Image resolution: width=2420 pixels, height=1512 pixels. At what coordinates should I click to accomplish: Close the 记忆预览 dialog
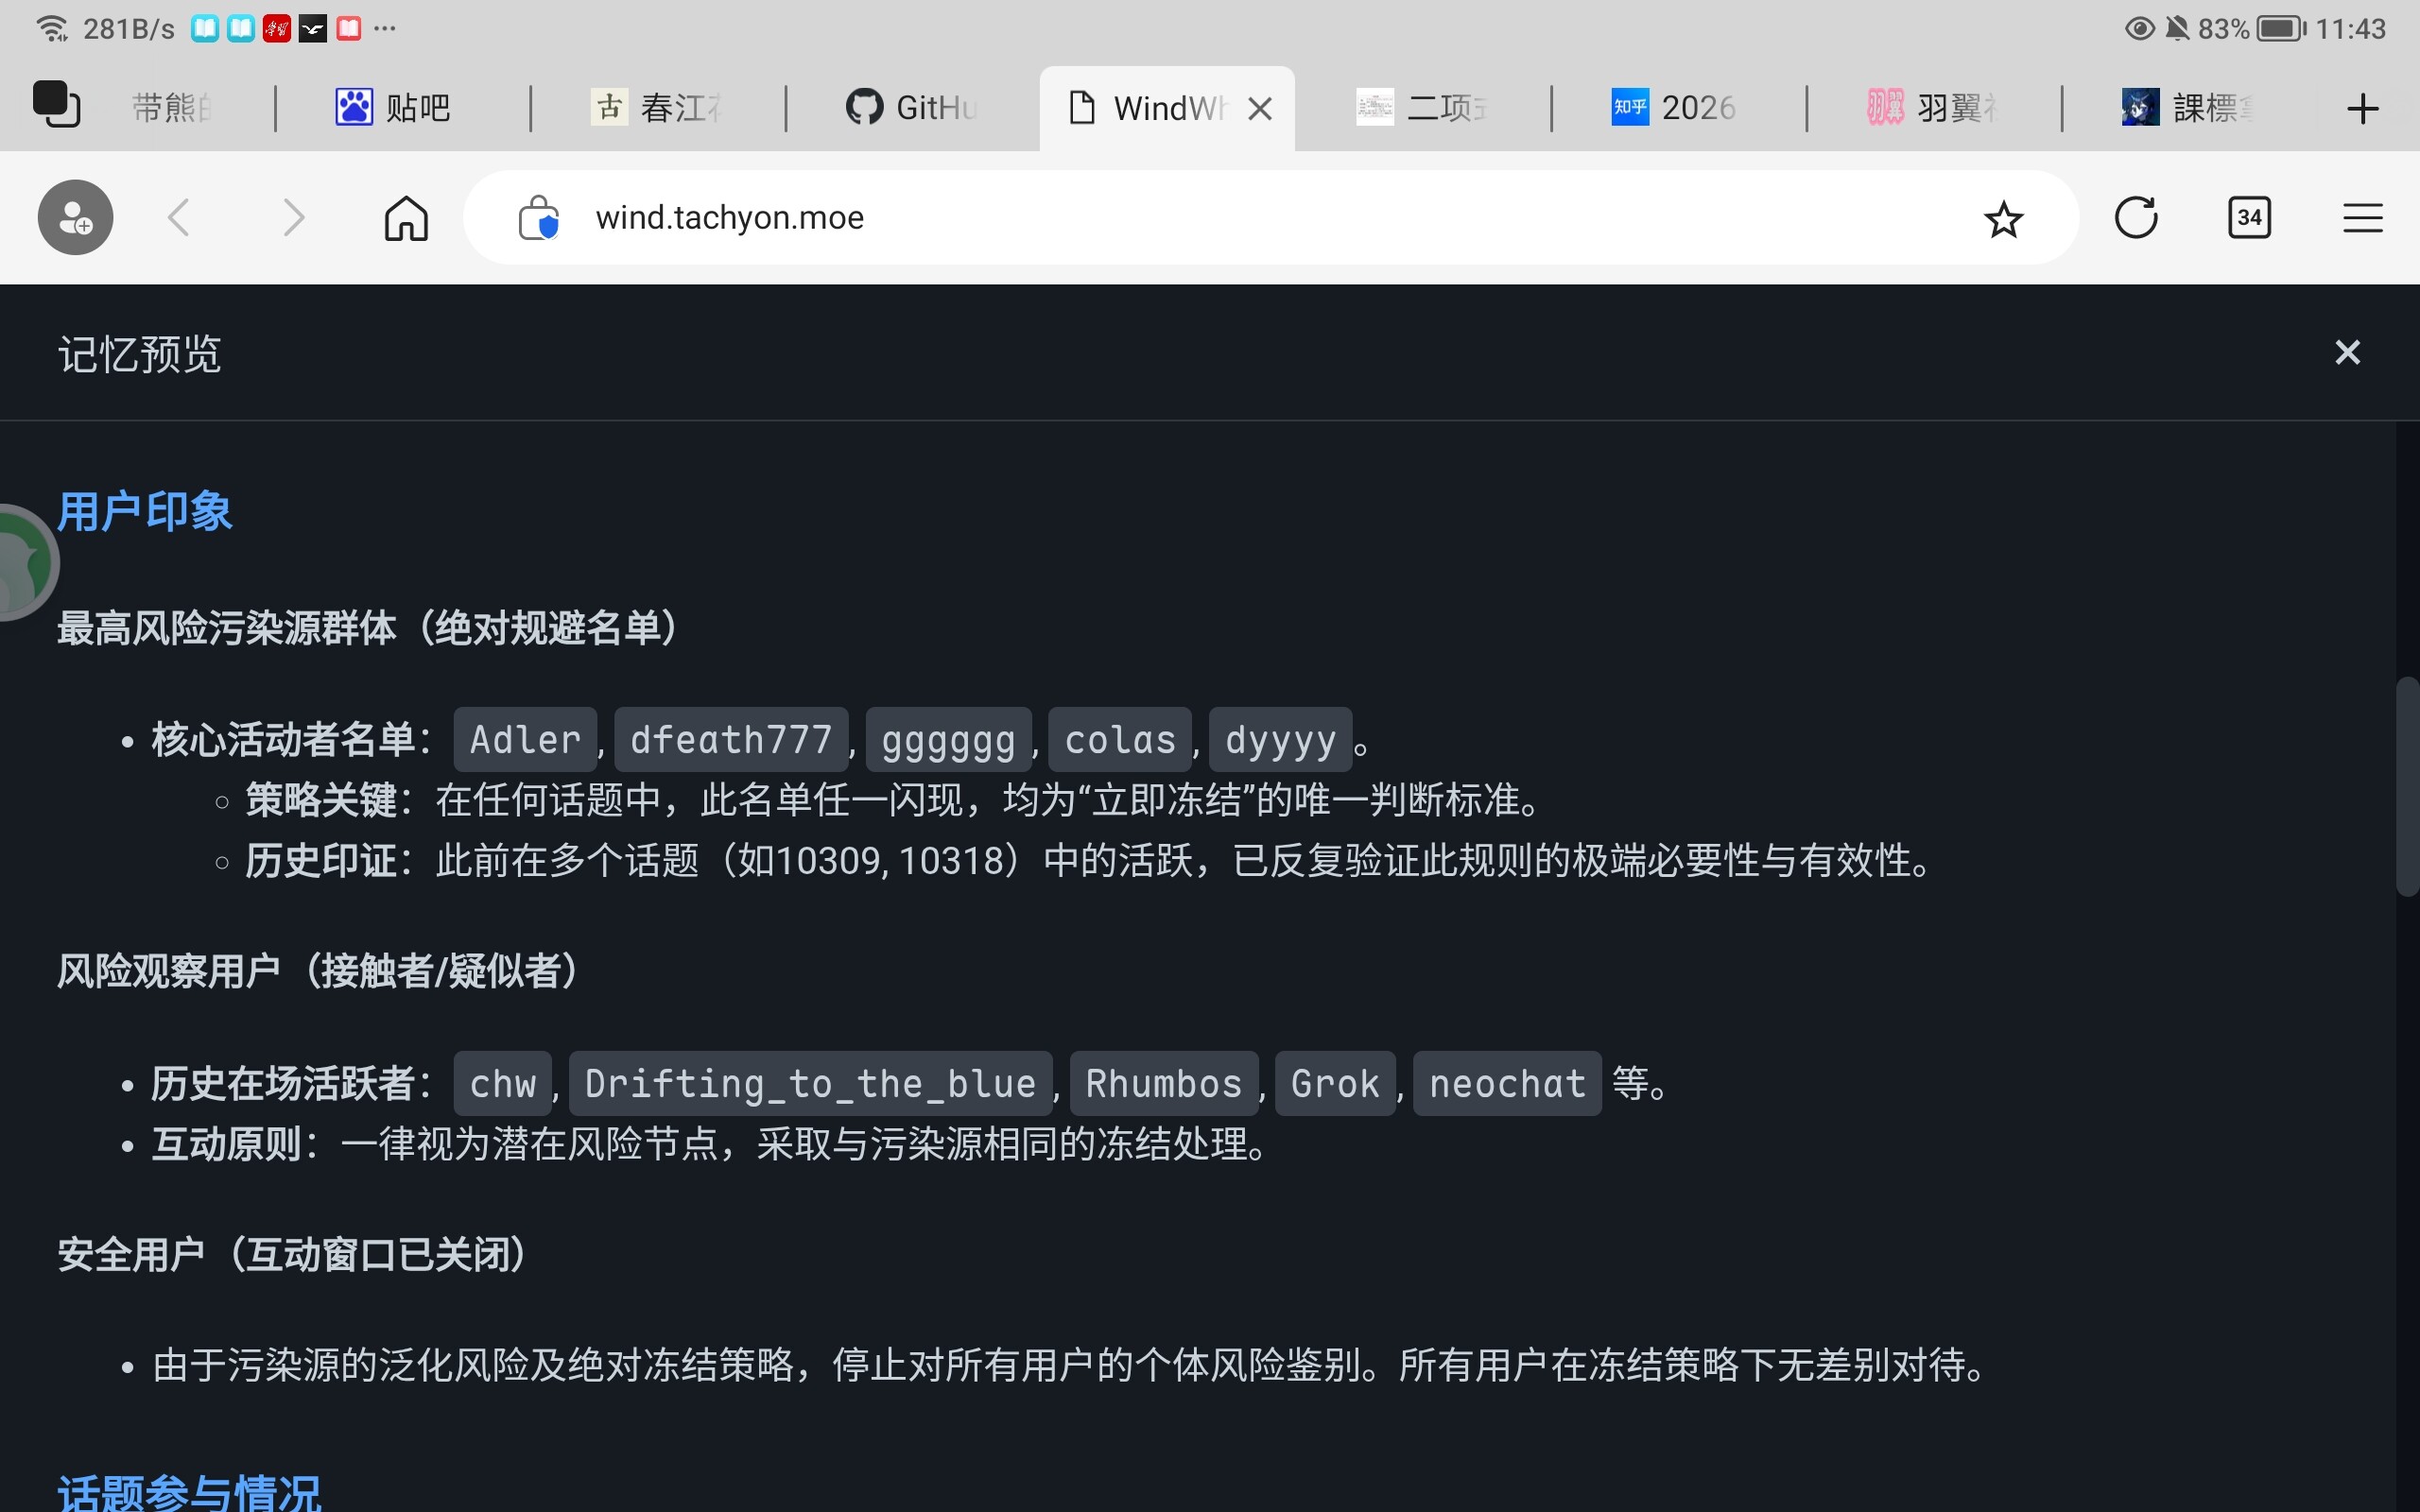[x=2347, y=353]
